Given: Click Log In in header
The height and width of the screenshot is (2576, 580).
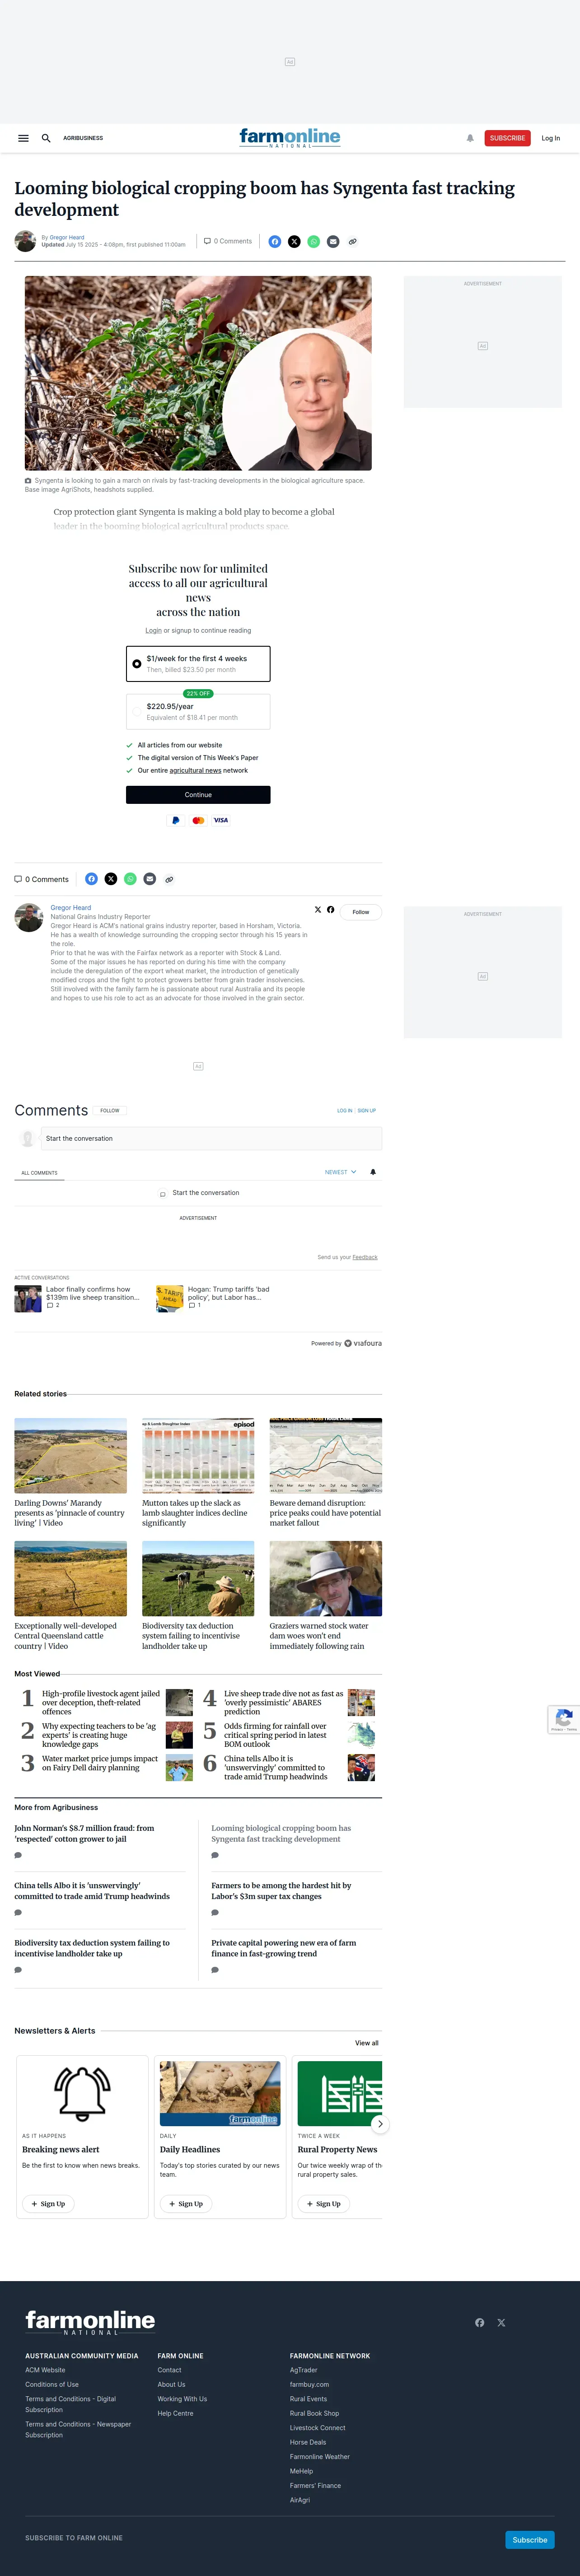Looking at the screenshot, I should [551, 138].
